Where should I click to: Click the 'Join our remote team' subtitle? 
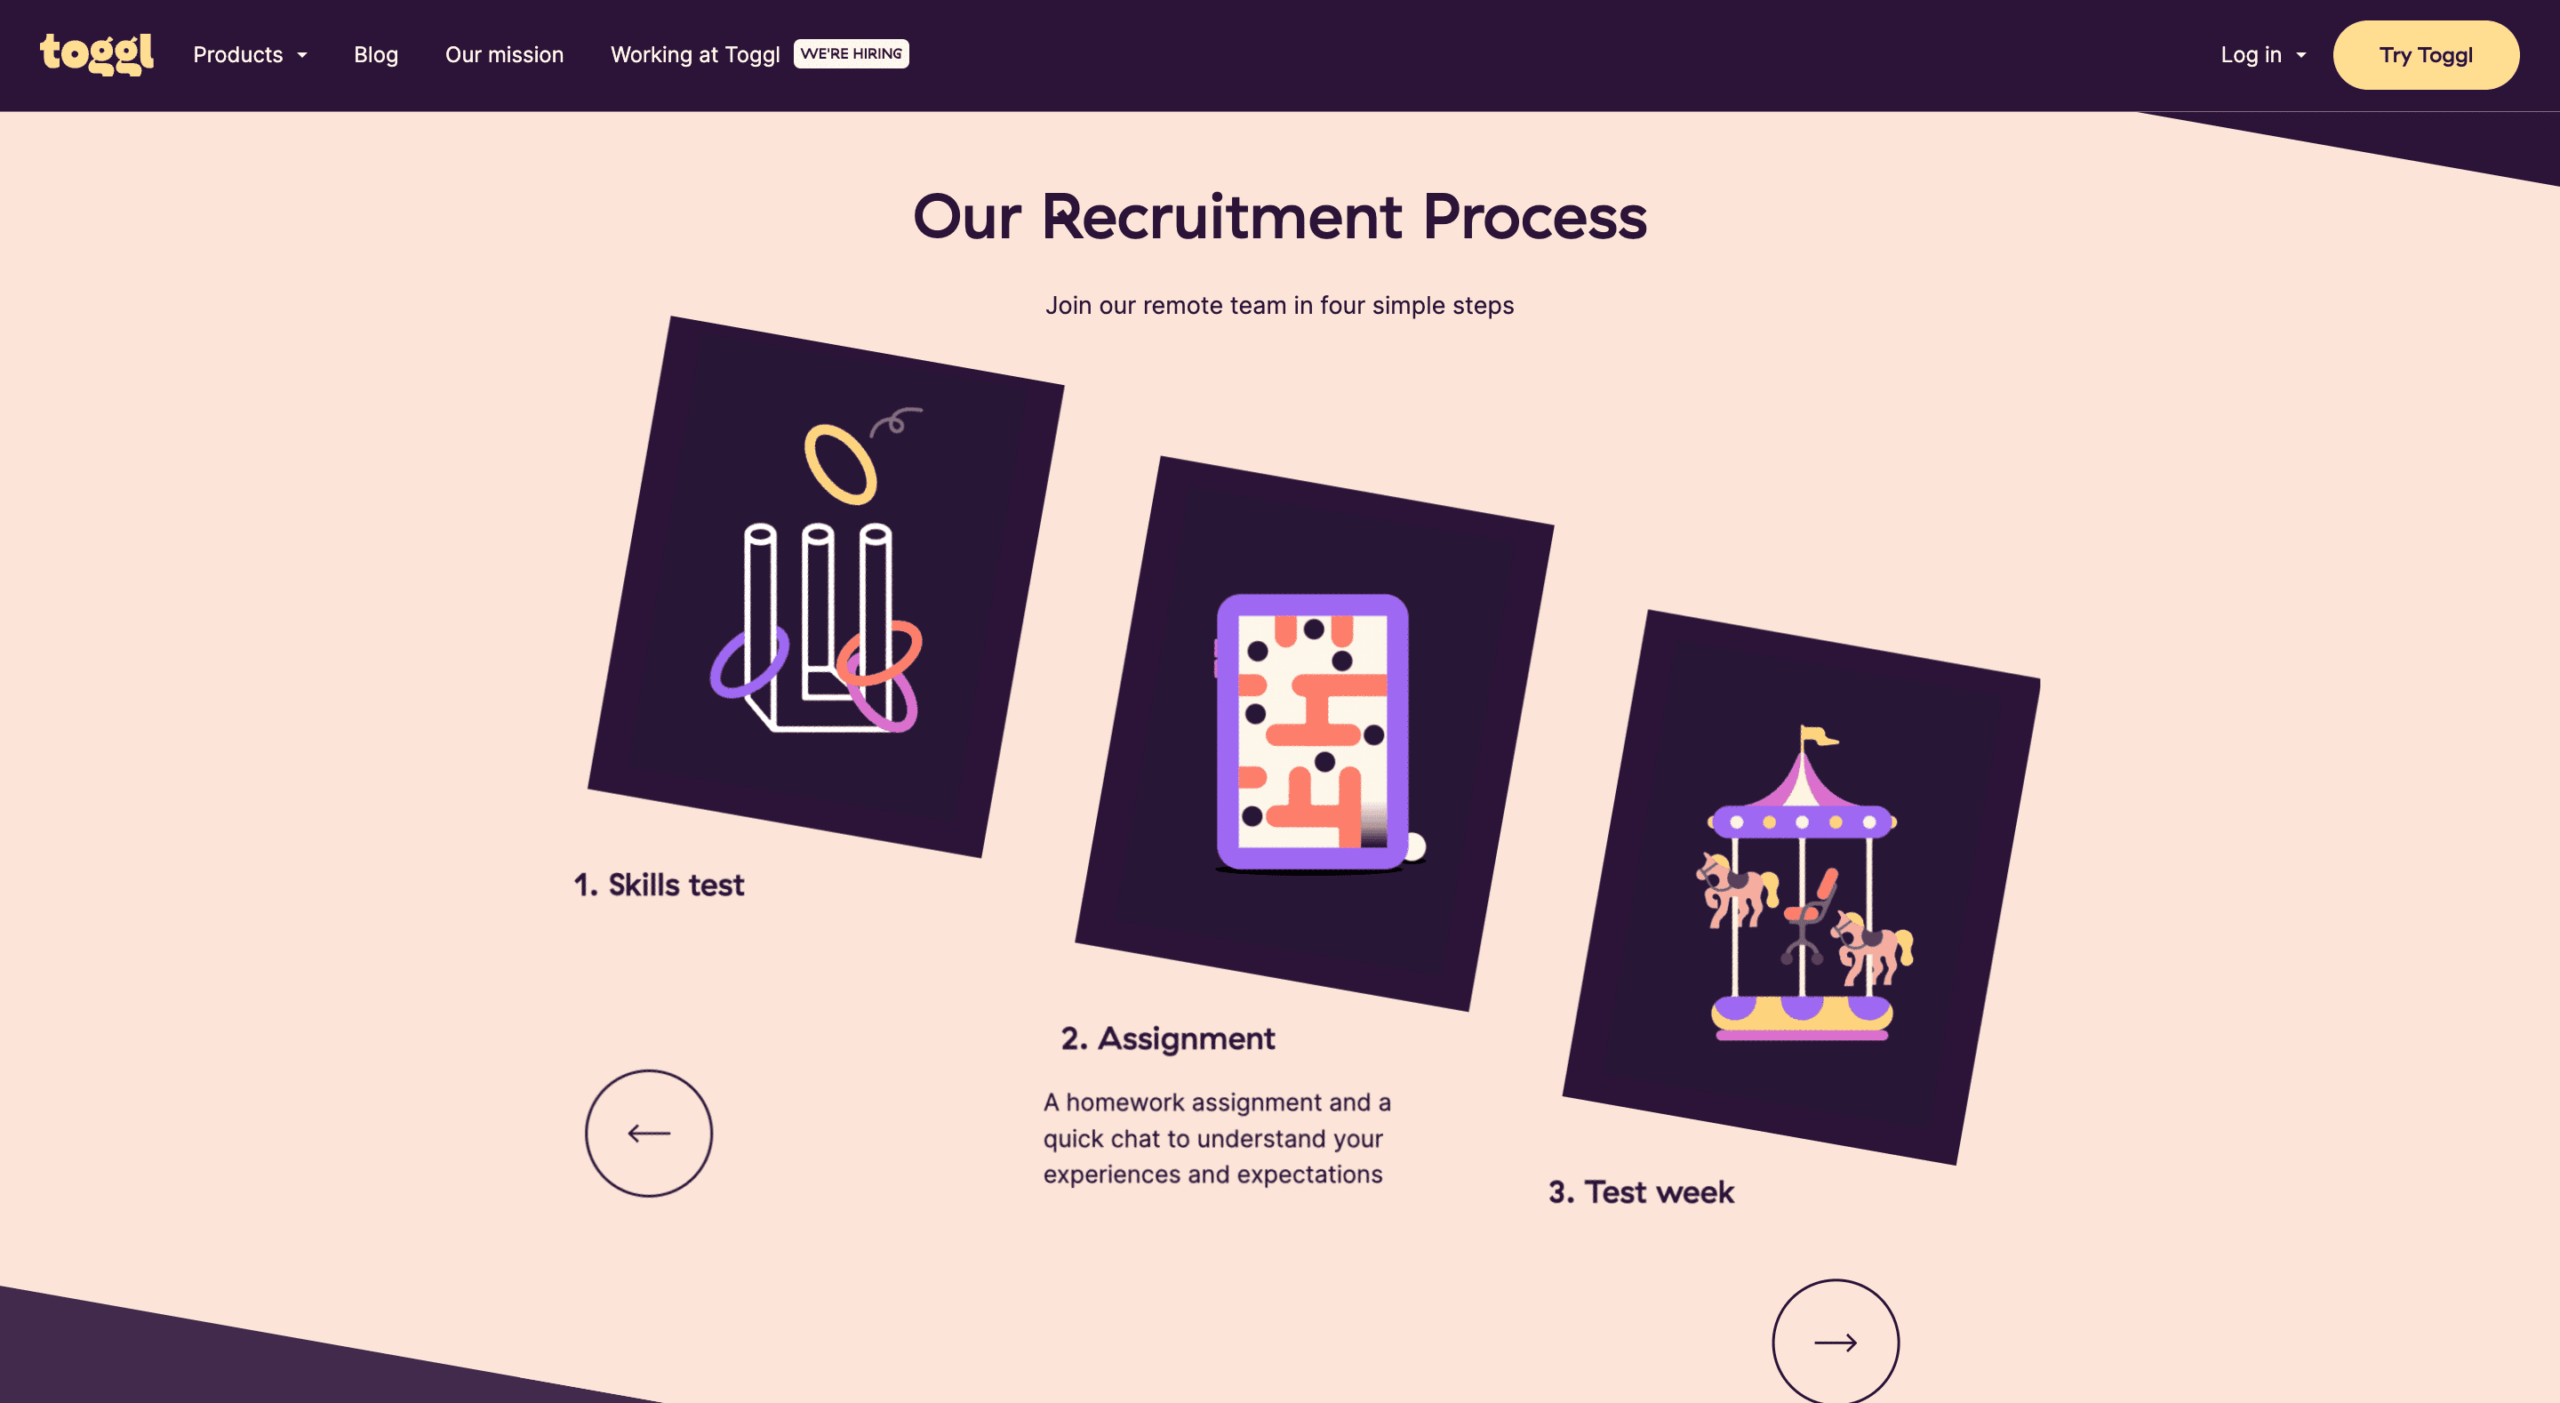pos(1280,305)
